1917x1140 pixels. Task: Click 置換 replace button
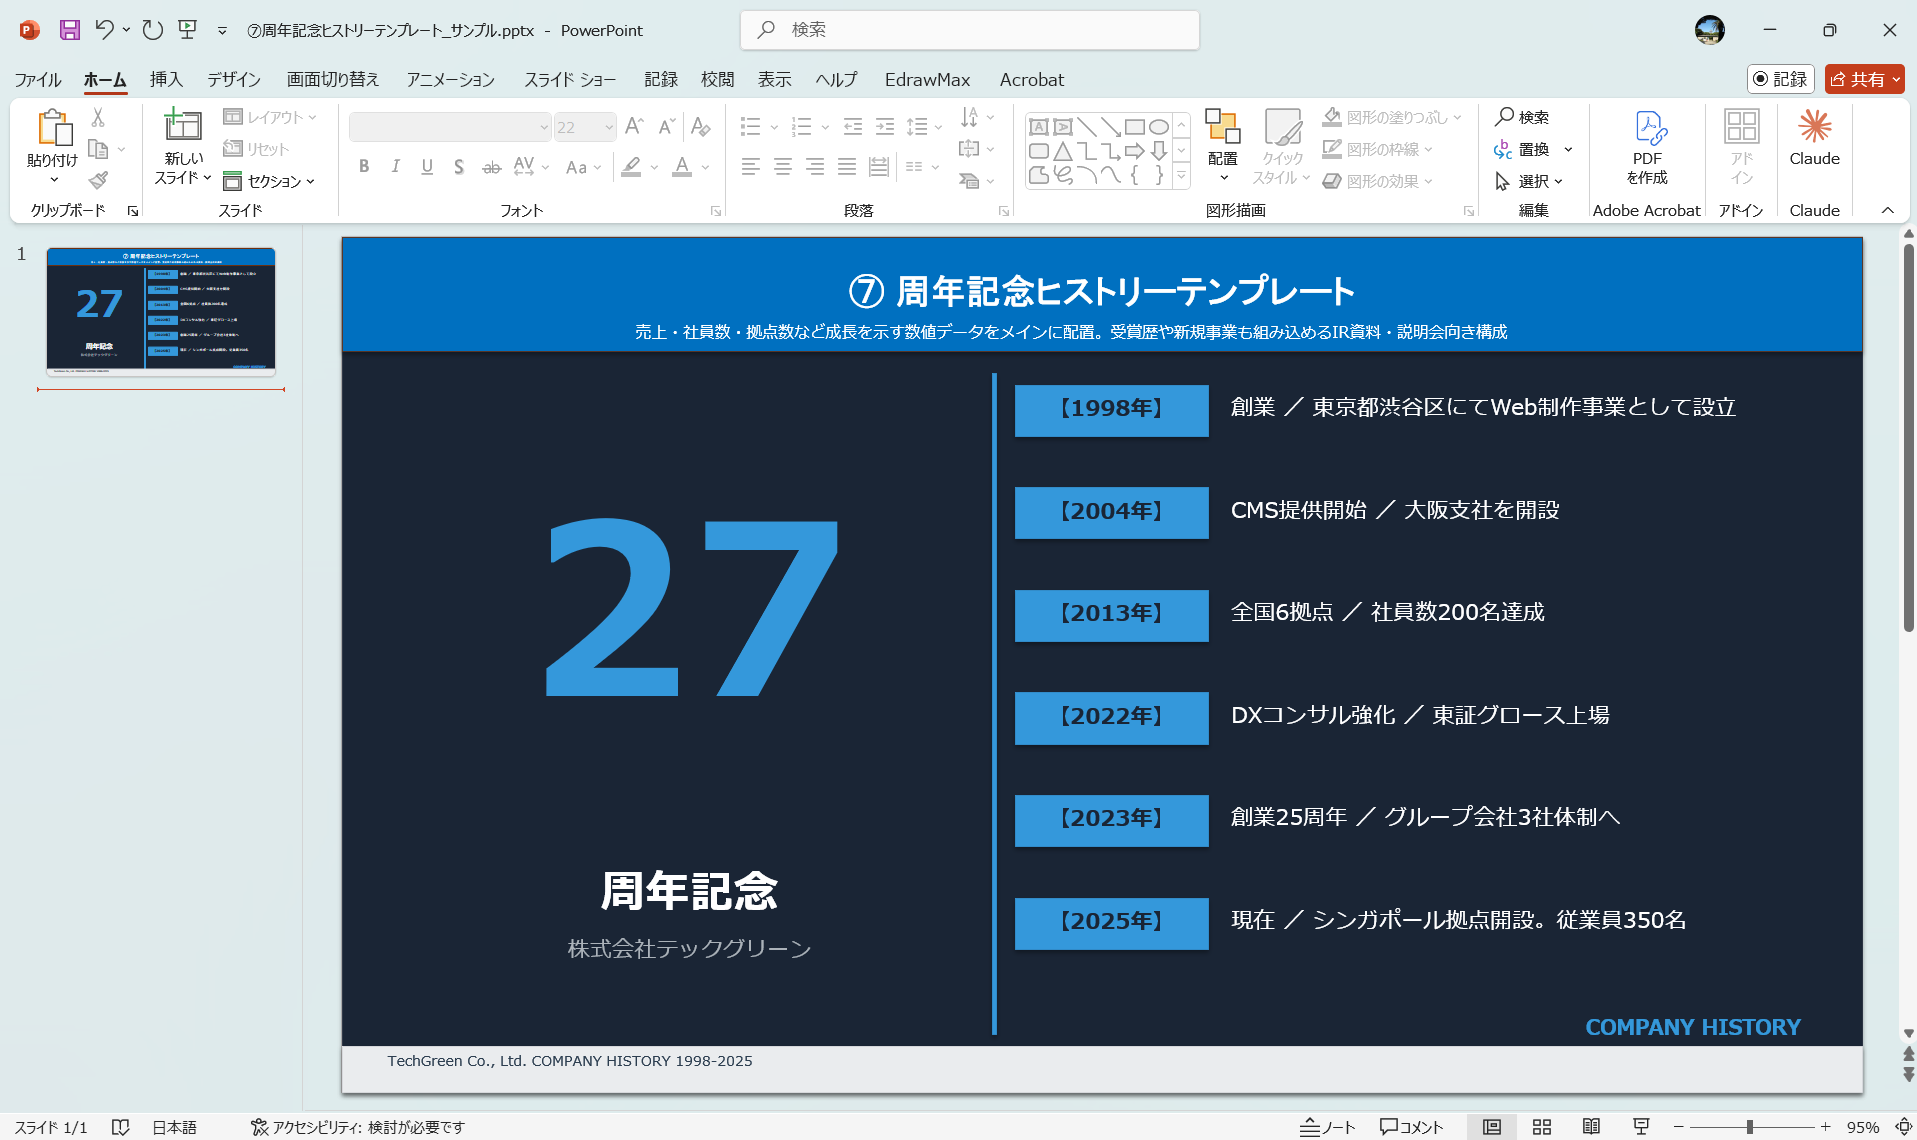tap(1522, 149)
